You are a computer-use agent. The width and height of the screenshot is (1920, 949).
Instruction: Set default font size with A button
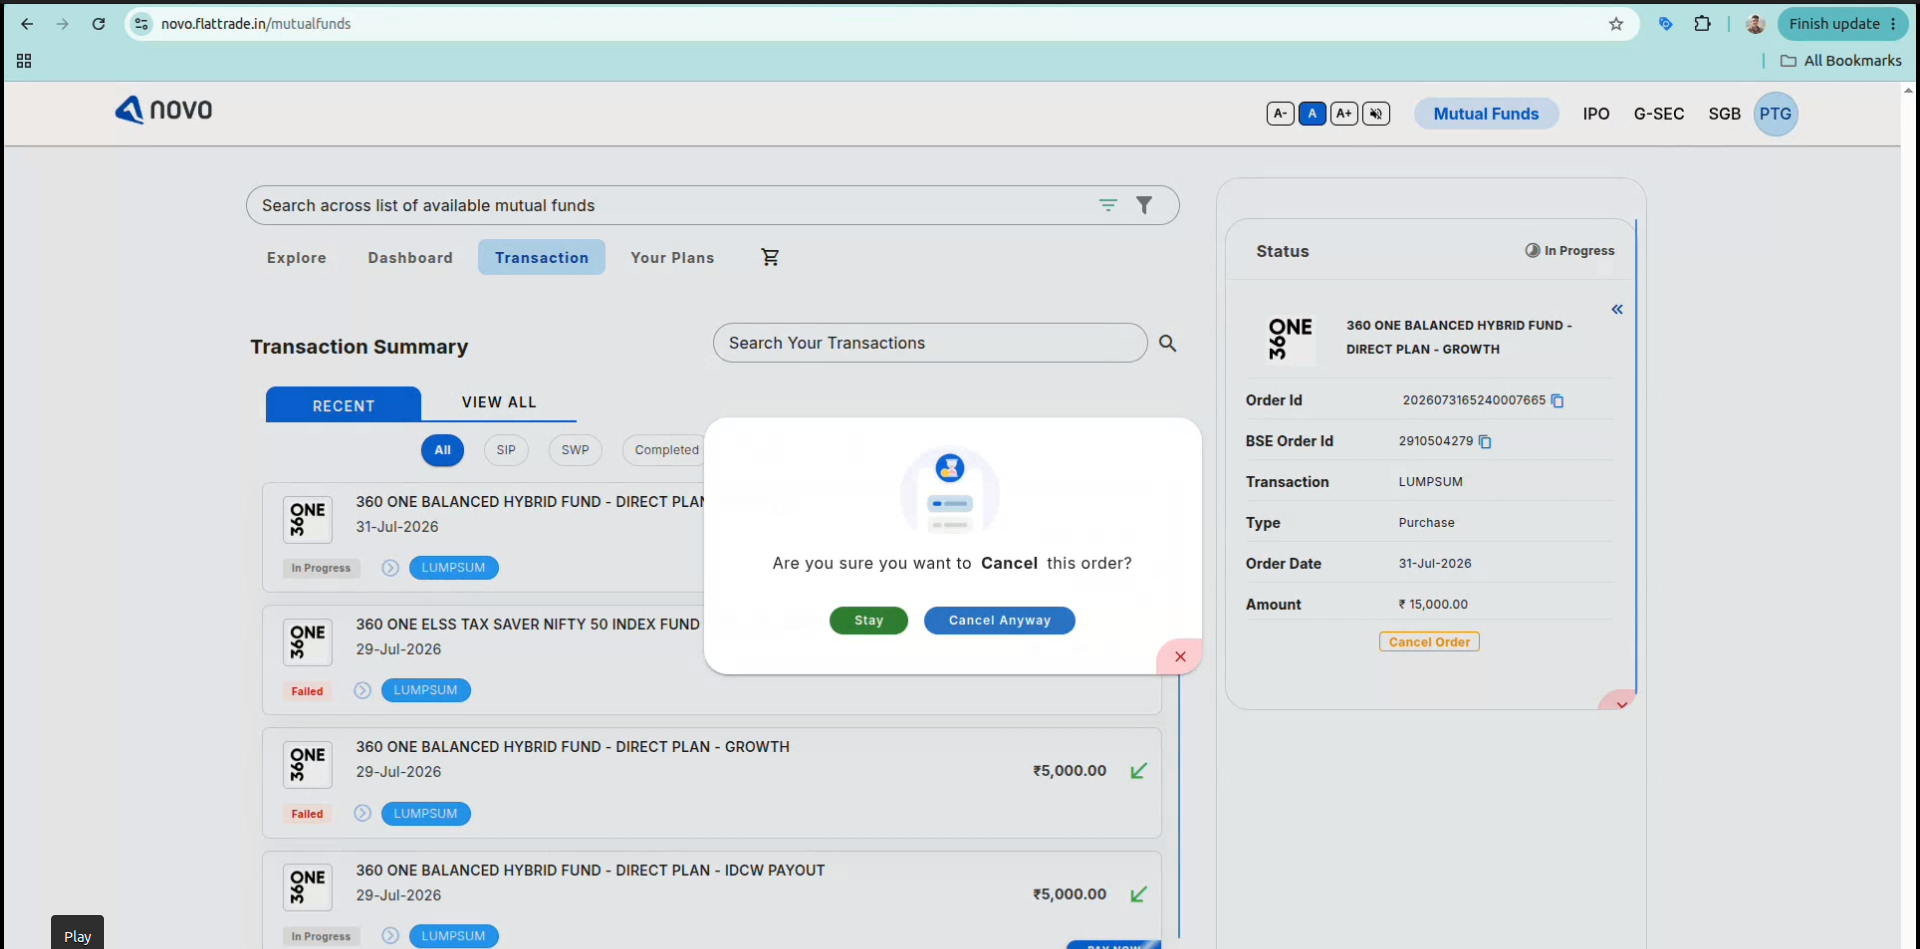1312,114
